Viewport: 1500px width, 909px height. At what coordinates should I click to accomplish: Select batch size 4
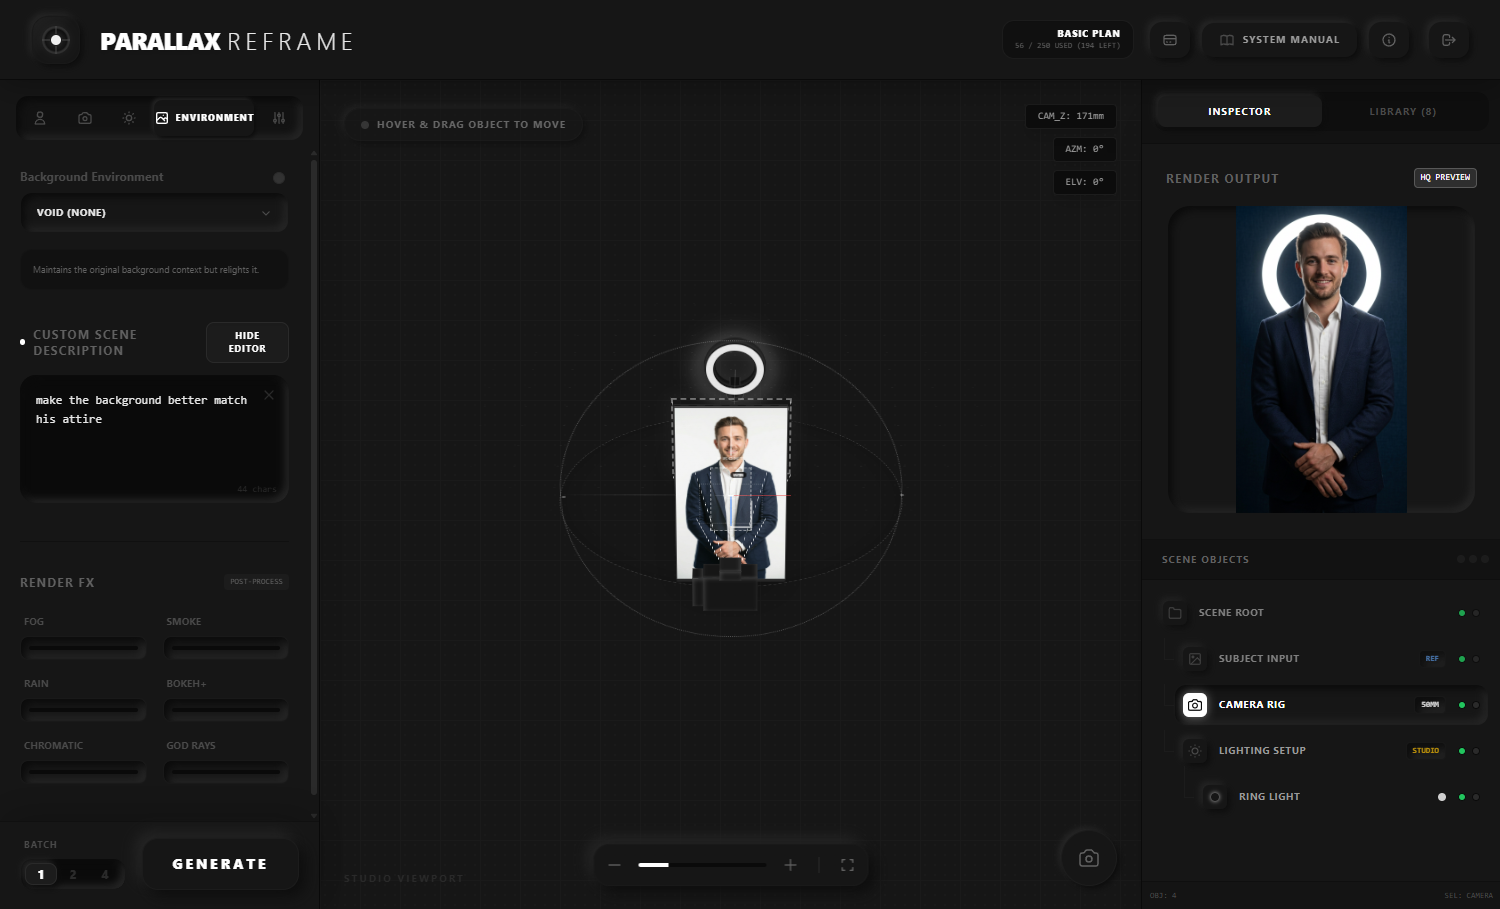pyautogui.click(x=104, y=873)
